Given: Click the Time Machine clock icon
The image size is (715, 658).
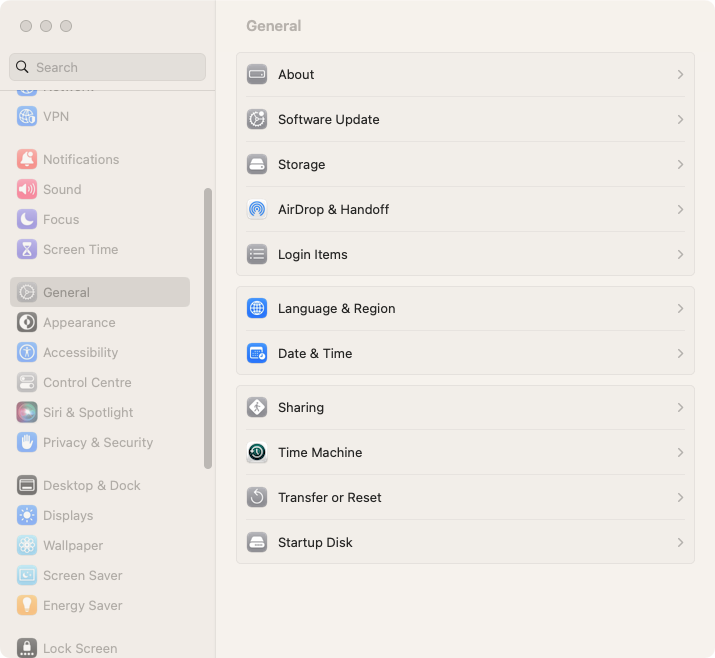Looking at the screenshot, I should click(257, 452).
